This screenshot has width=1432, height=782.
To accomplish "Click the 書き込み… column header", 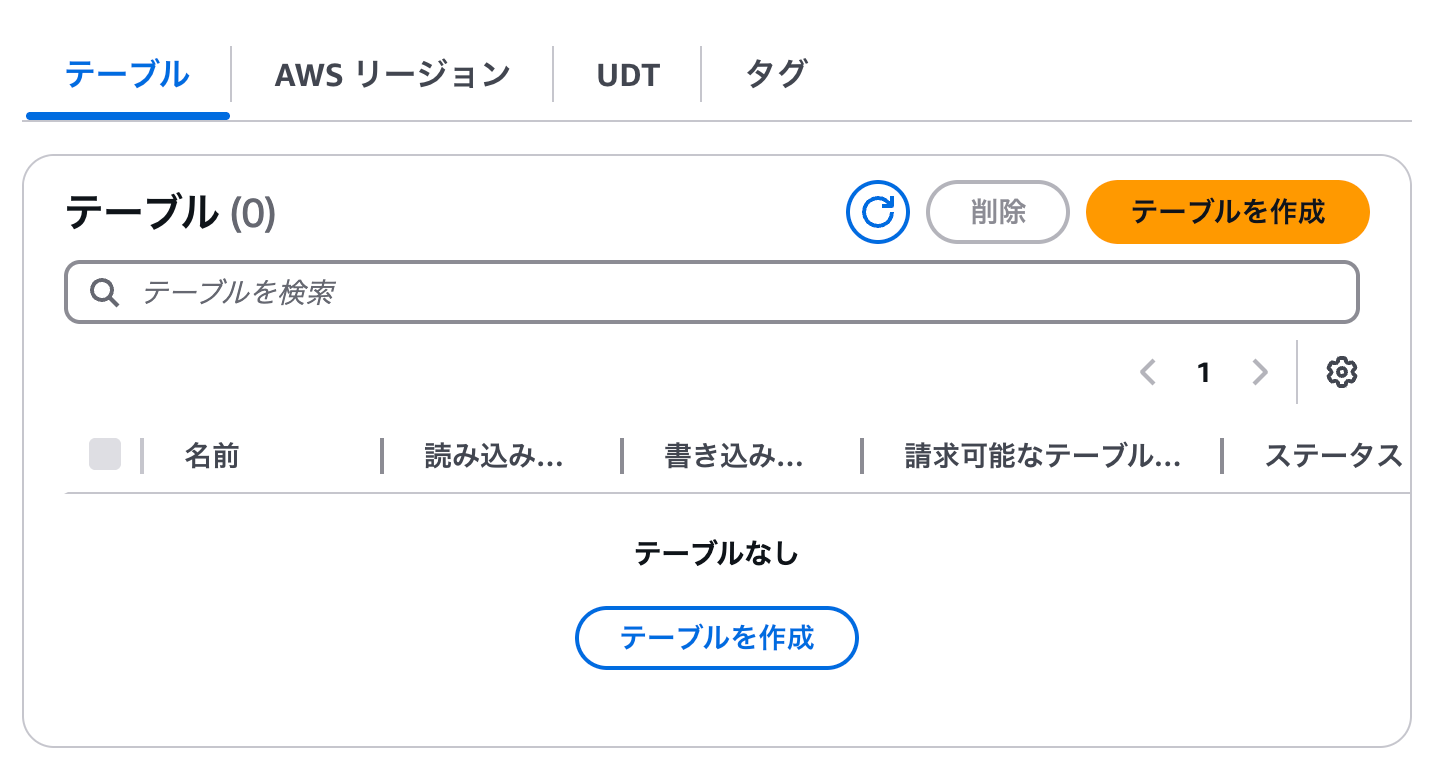I will pos(734,457).
